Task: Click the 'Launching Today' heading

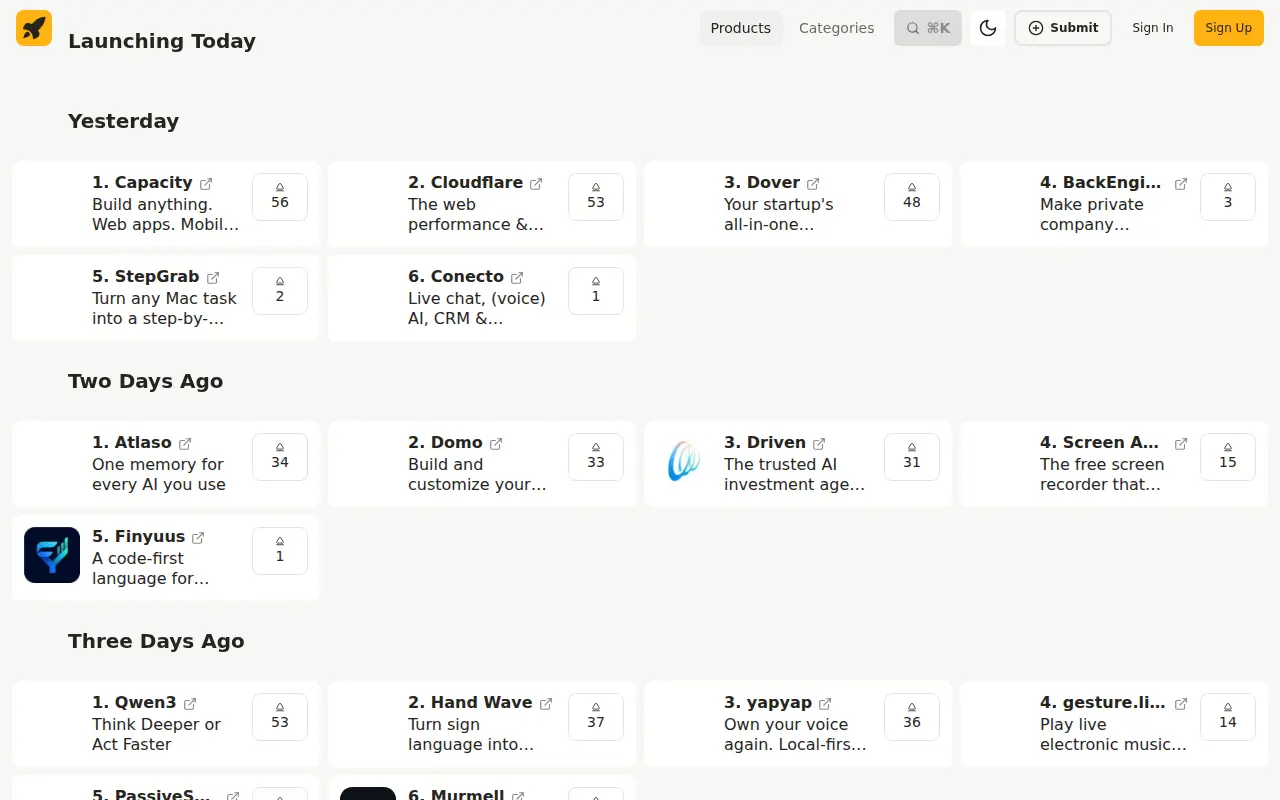Action: (x=162, y=41)
